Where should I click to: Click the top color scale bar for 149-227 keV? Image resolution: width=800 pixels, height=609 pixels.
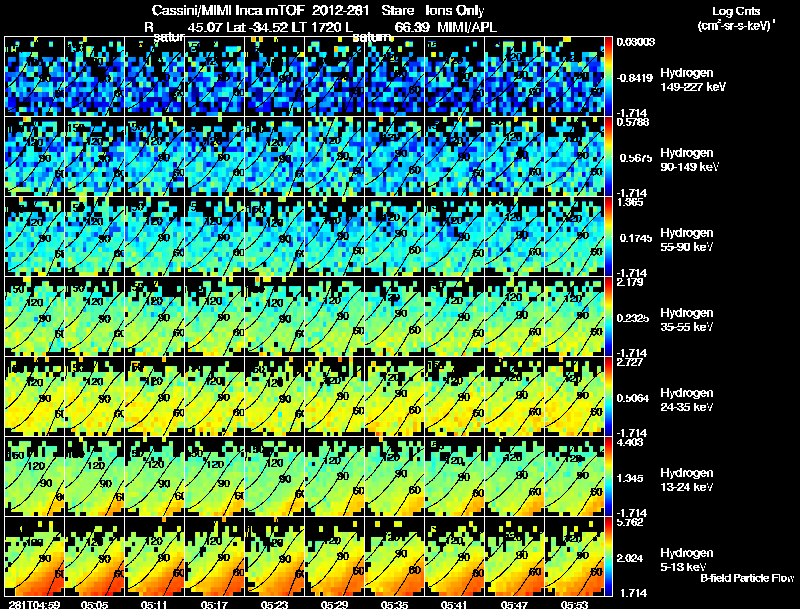coord(608,77)
